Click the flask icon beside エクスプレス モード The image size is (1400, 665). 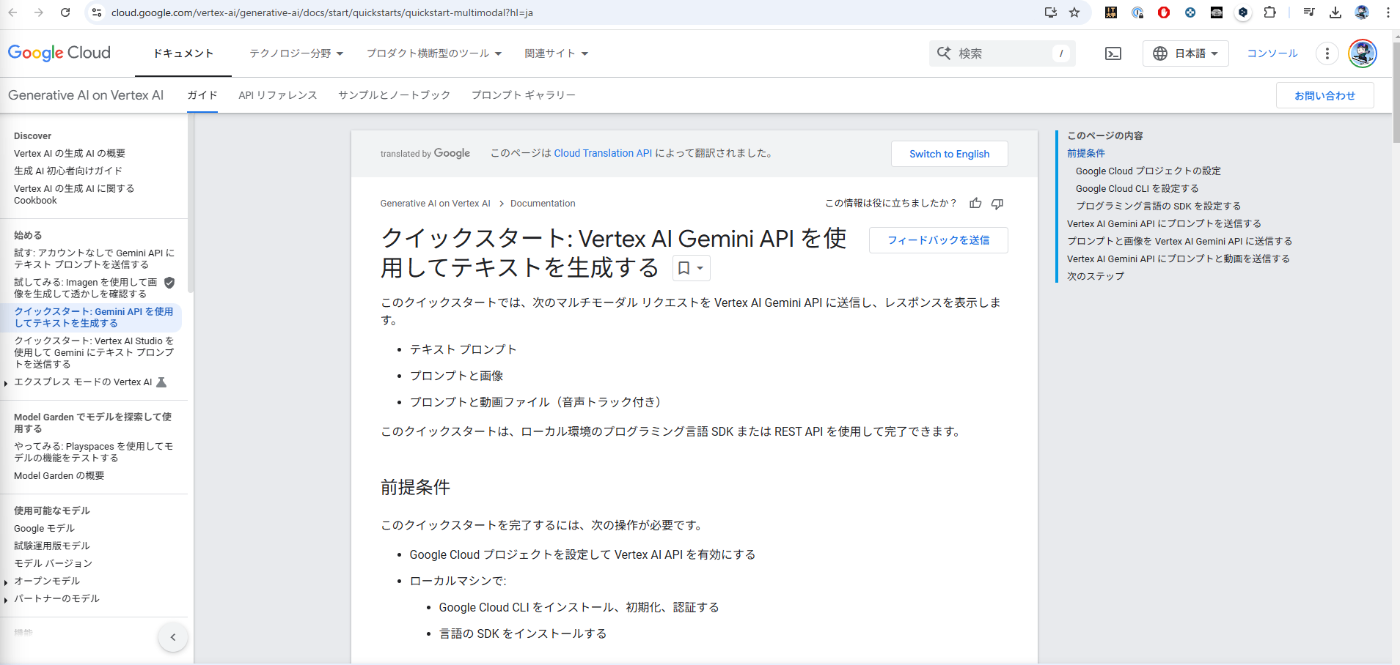pyautogui.click(x=162, y=382)
